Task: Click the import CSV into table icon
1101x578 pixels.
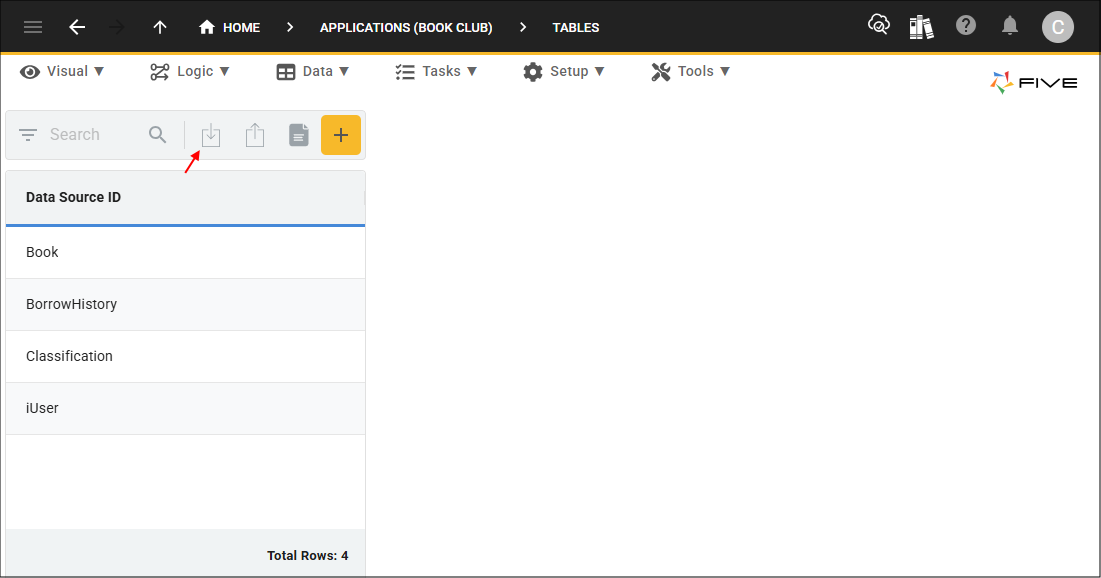Action: click(211, 135)
